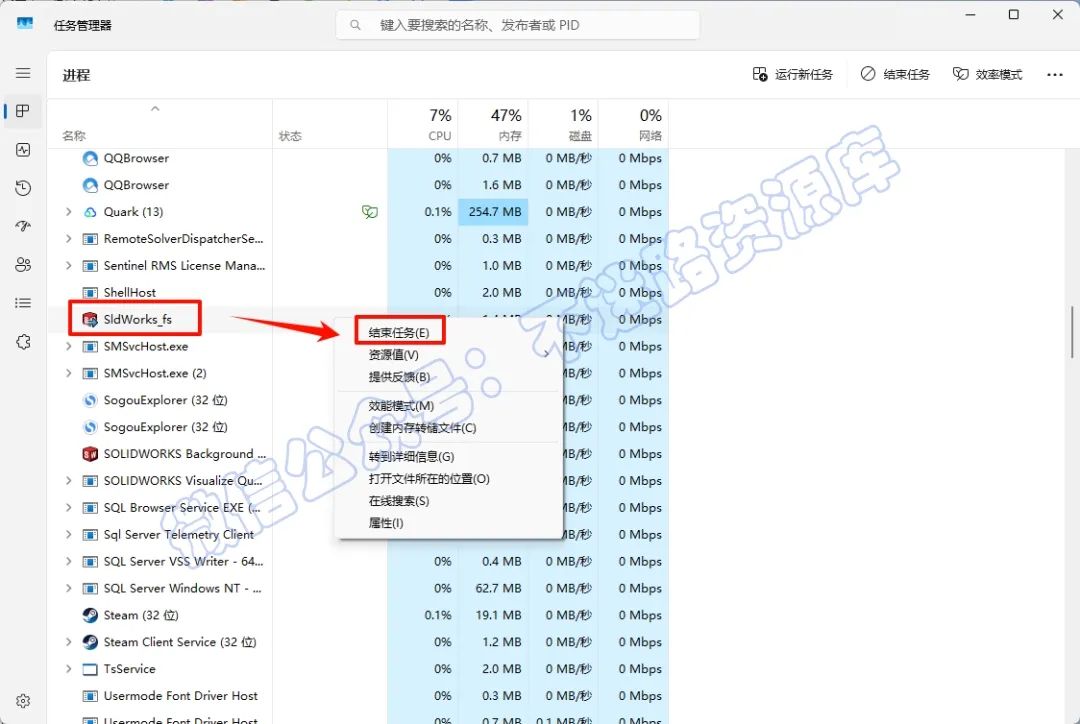Open the Users sidebar icon

click(23, 265)
